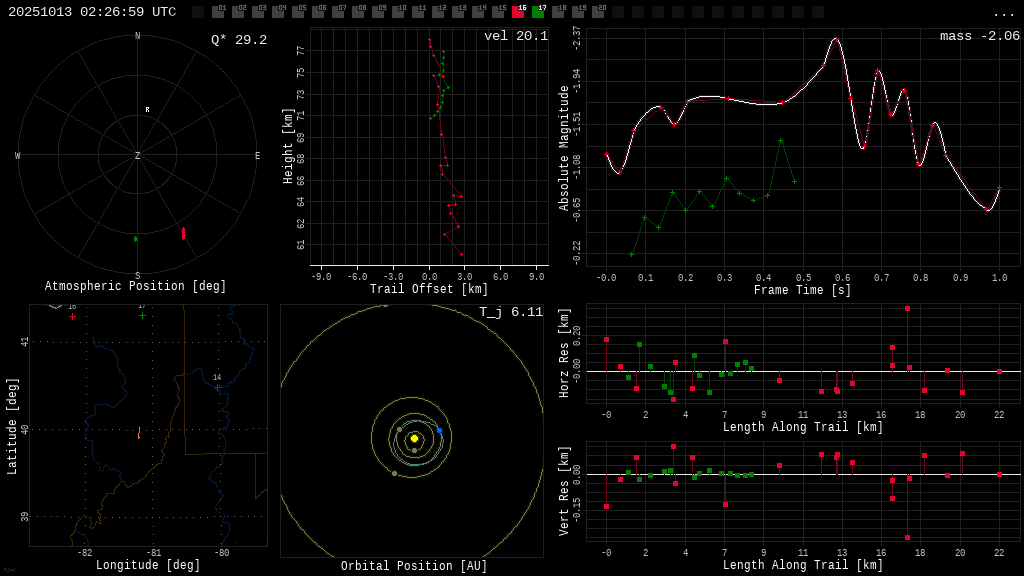Click the green station 17 cross on the map
The width and height of the screenshot is (1024, 576).
tap(142, 316)
